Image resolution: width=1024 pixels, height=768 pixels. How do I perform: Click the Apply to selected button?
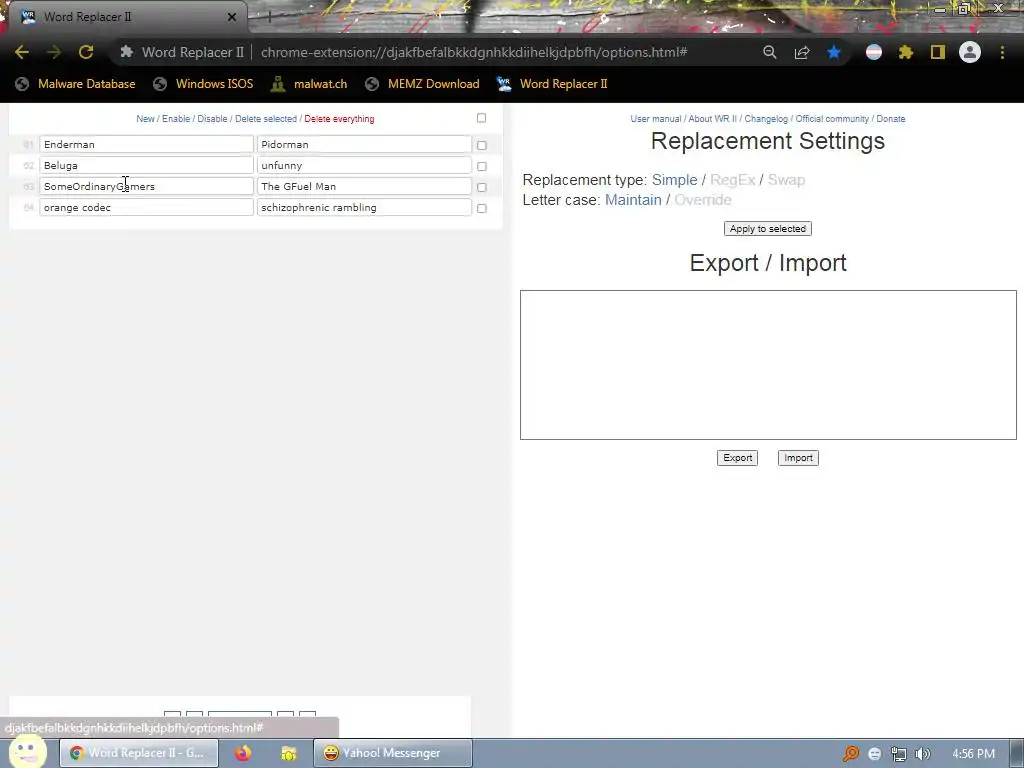(768, 229)
